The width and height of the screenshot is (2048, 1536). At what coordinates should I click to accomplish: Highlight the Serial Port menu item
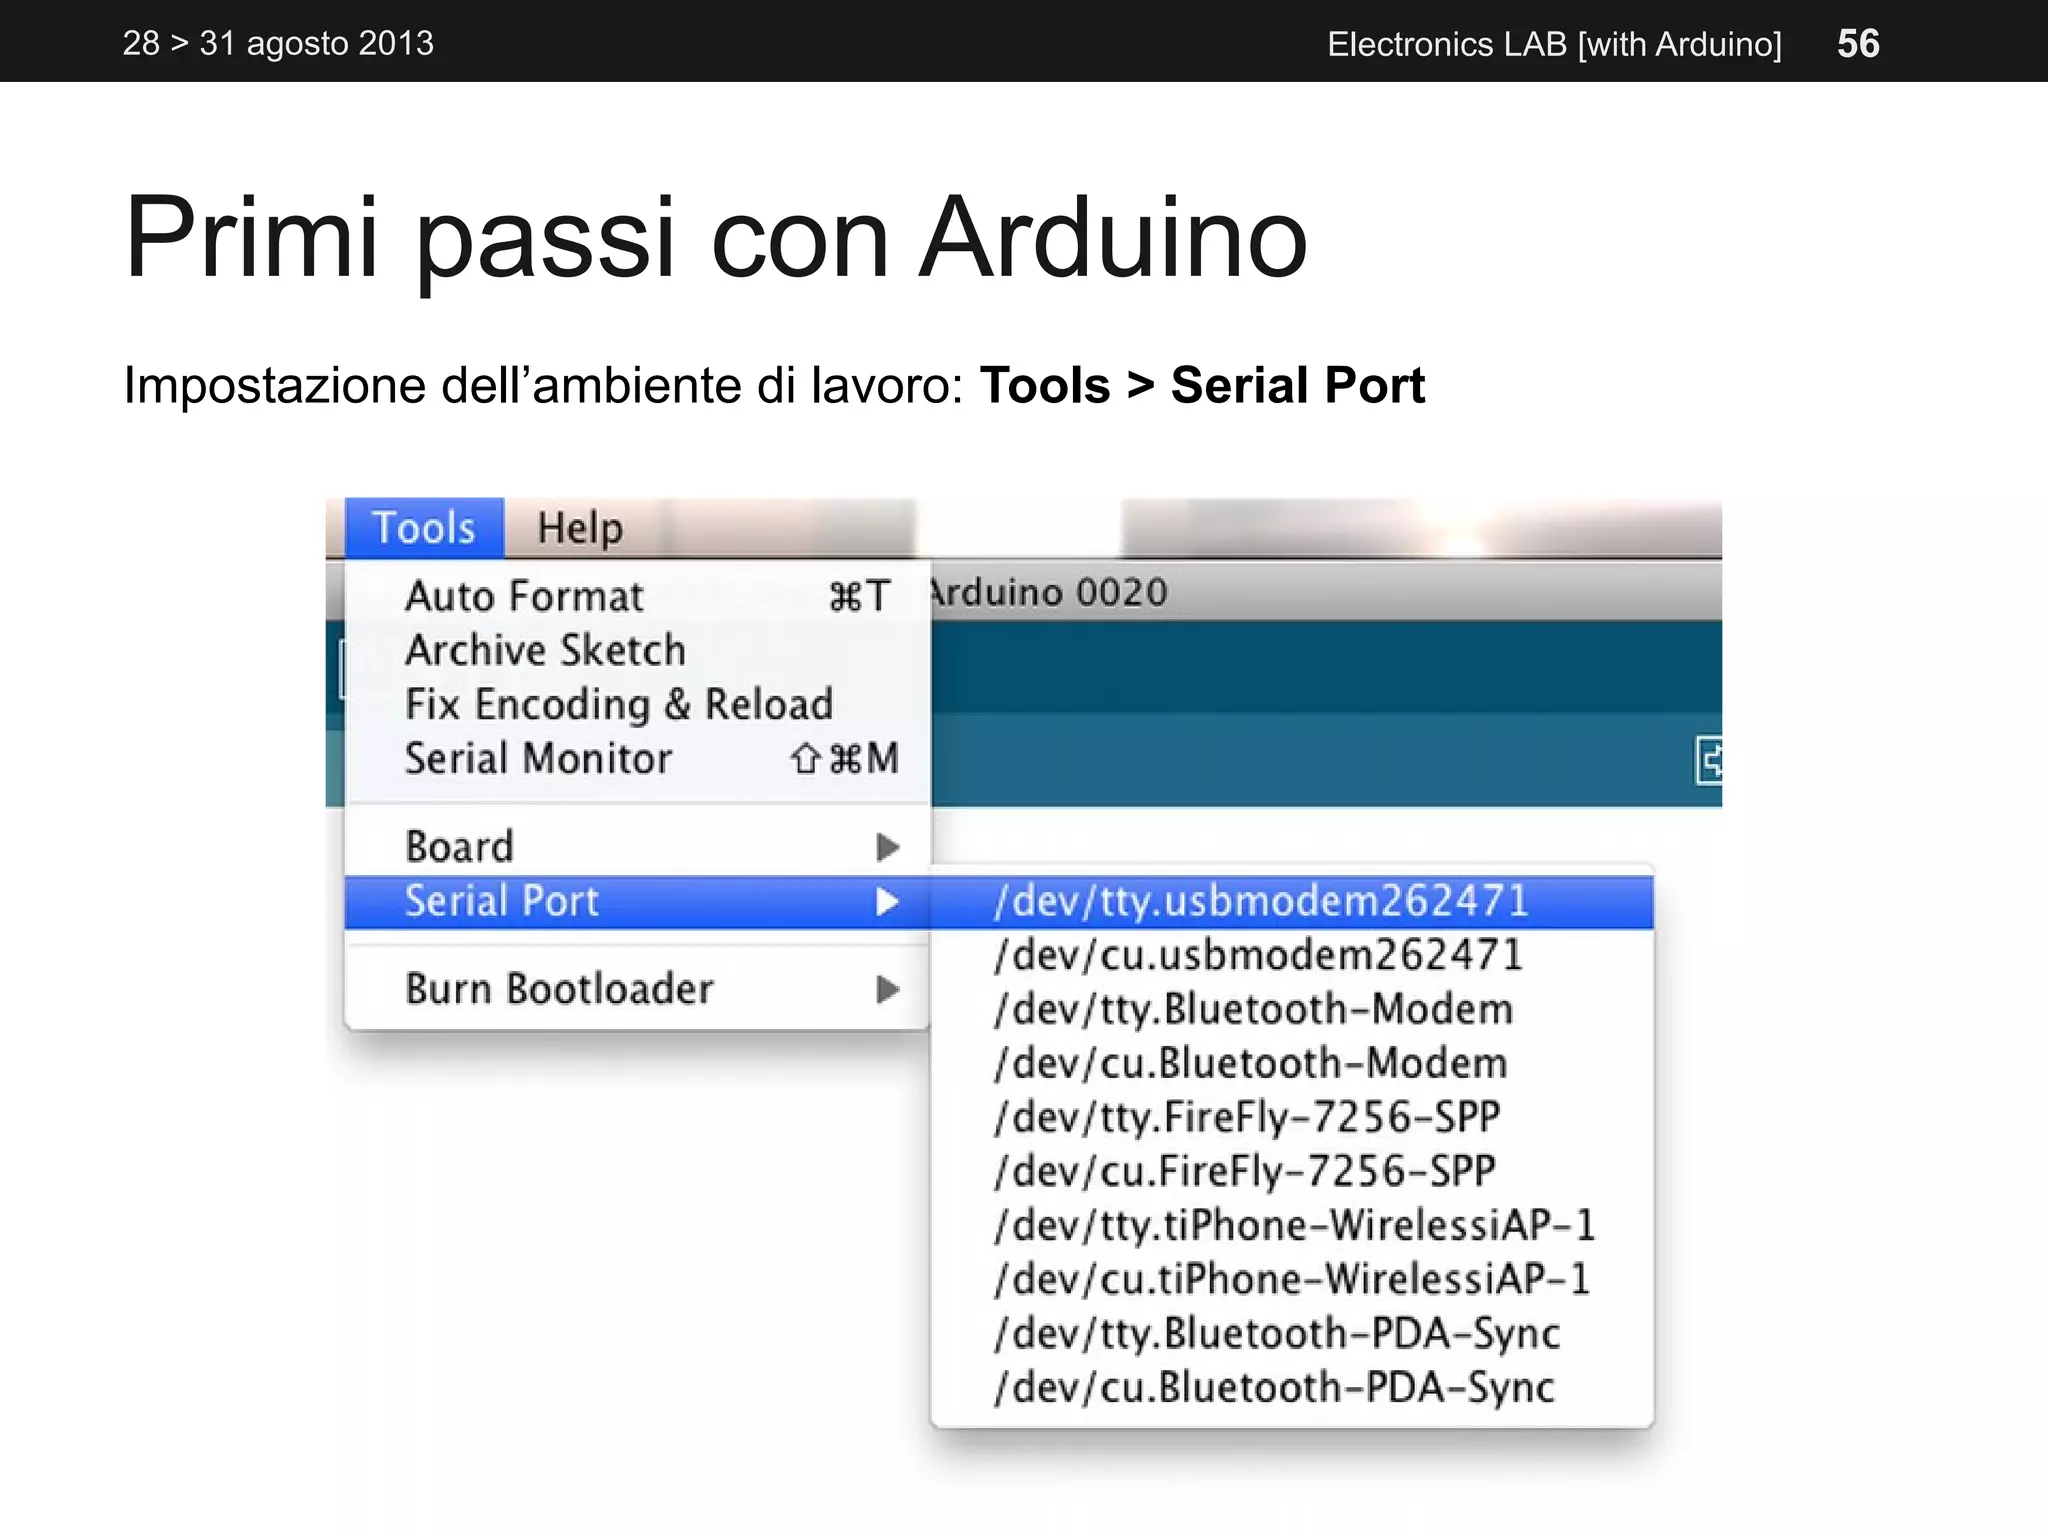pos(637,902)
